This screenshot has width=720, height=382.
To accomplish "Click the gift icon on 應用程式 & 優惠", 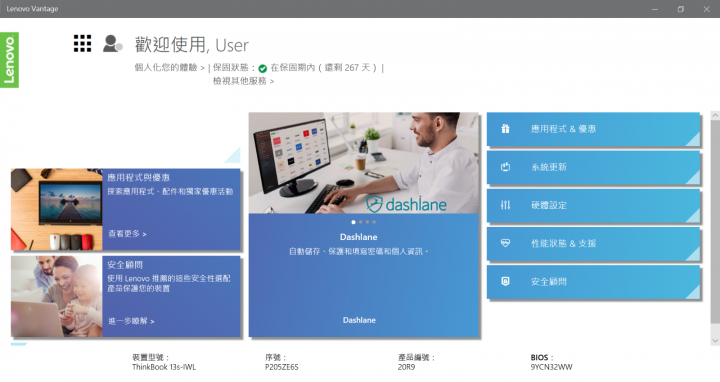I will [x=505, y=129].
